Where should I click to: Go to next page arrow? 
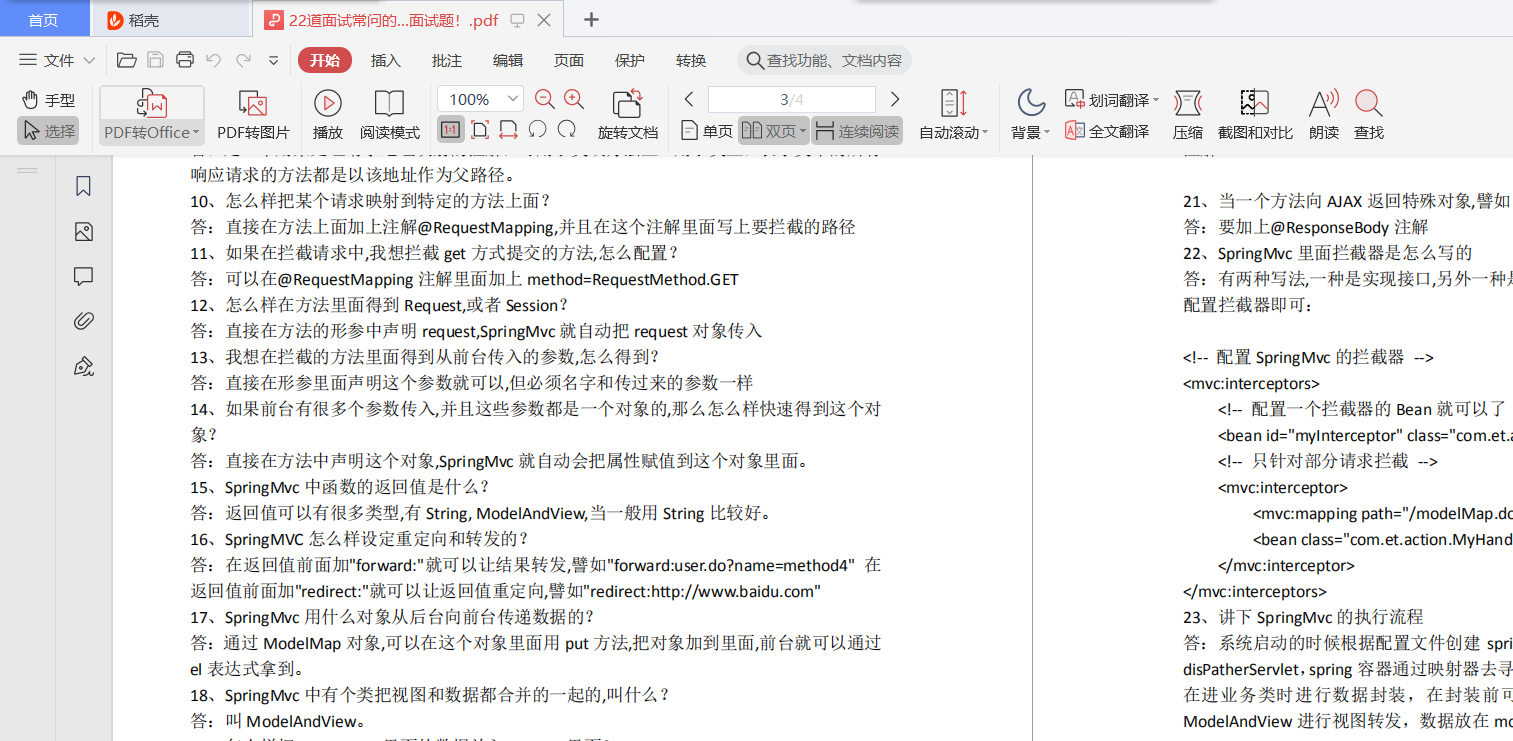pyautogui.click(x=895, y=99)
